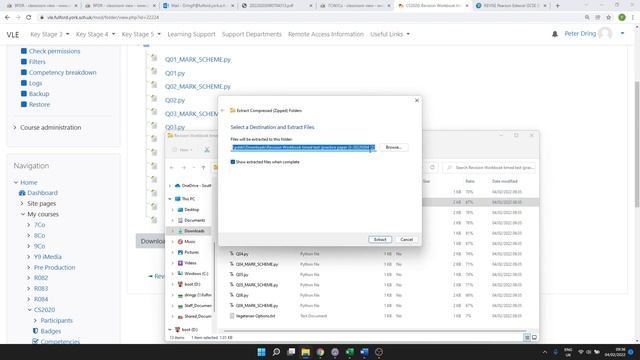Open Remote Access Information link
Image resolution: width=640 pixels, height=360 pixels.
[x=326, y=34]
